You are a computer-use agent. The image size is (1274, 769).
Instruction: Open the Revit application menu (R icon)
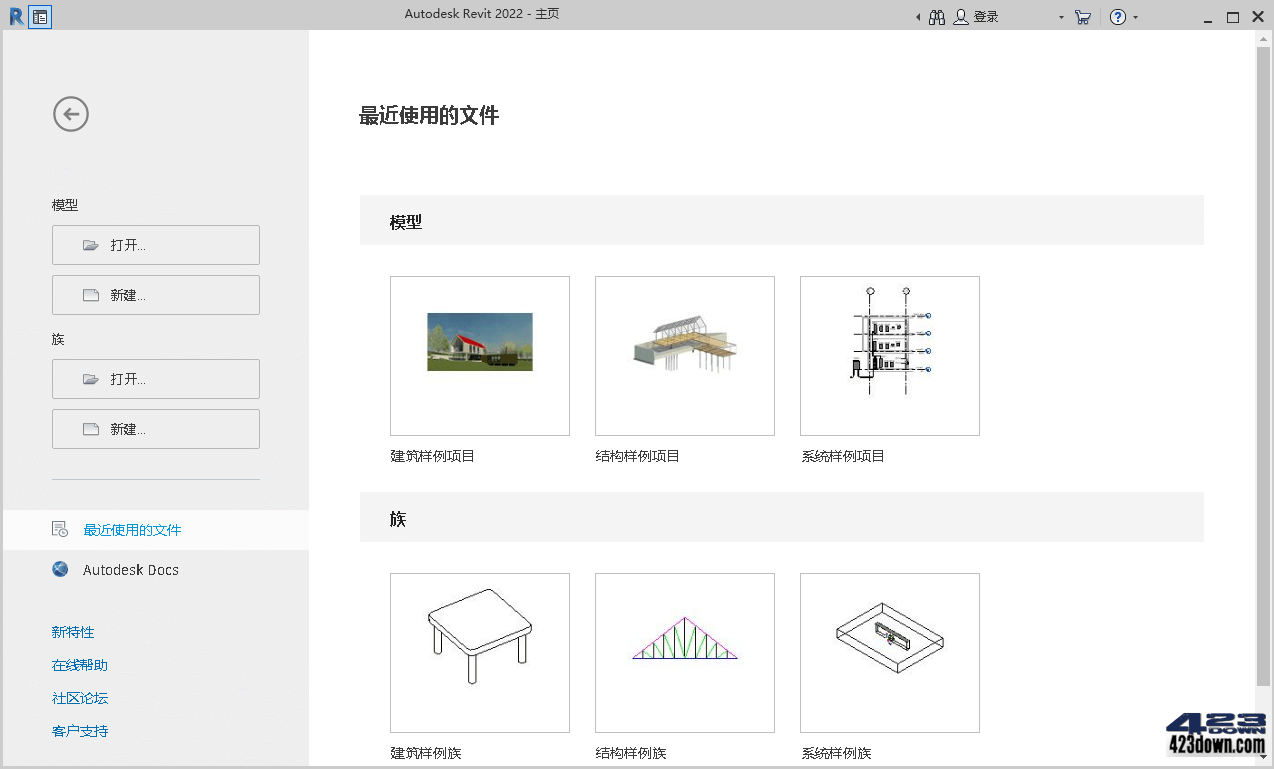click(15, 16)
